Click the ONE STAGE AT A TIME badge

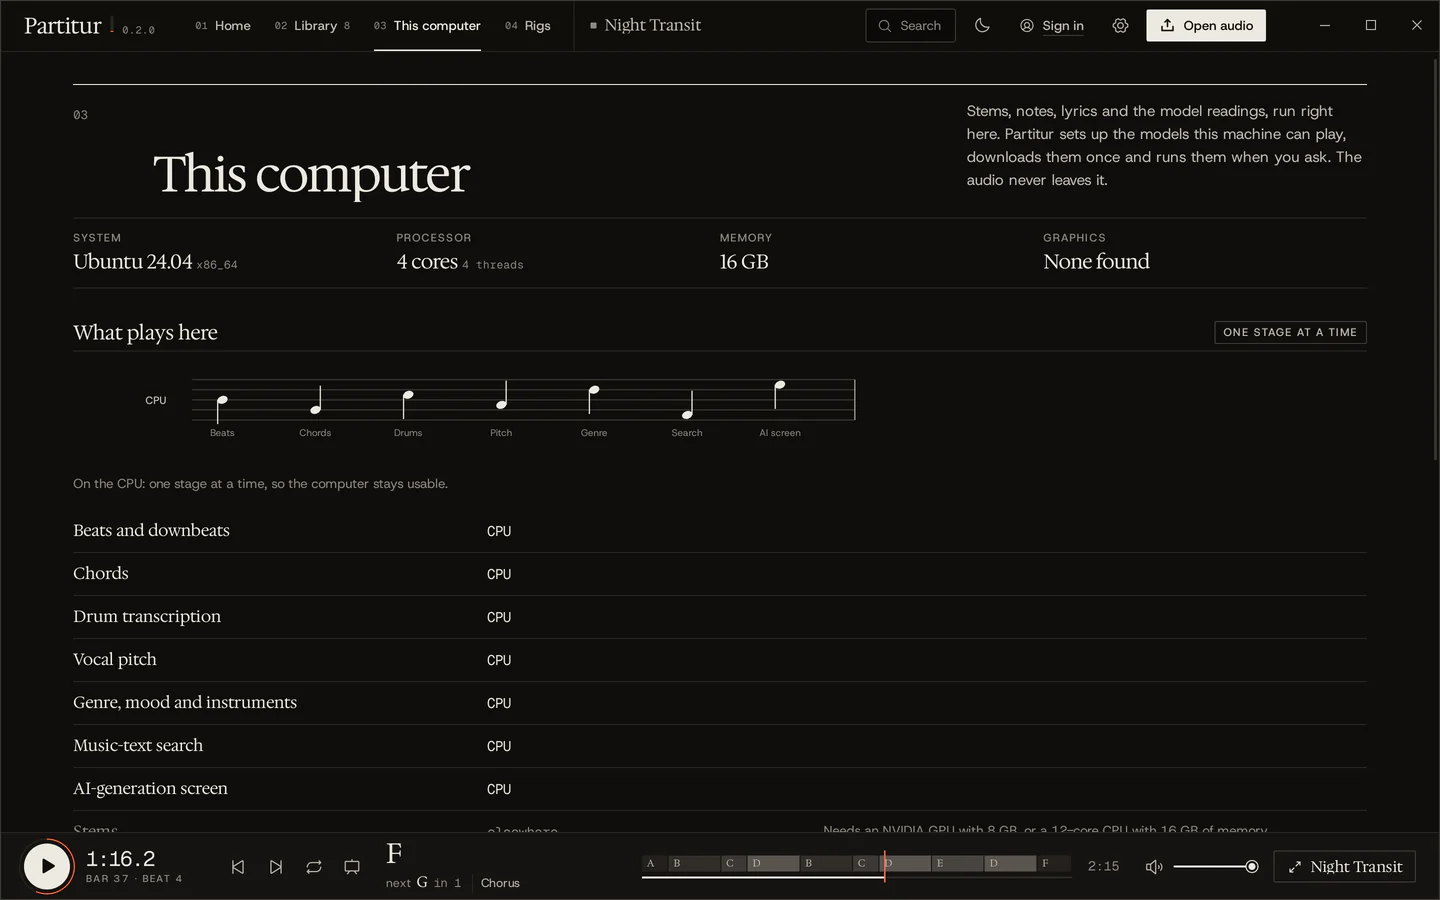click(1290, 332)
